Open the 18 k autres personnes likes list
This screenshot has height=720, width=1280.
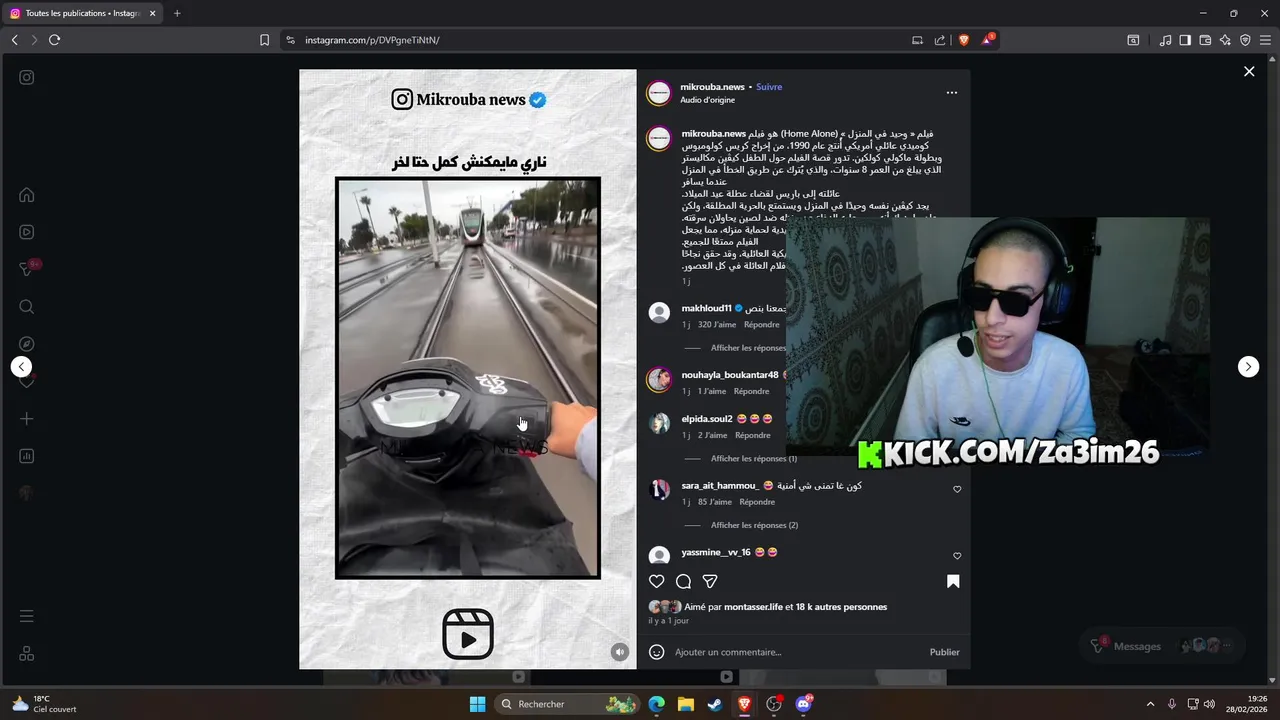[841, 607]
